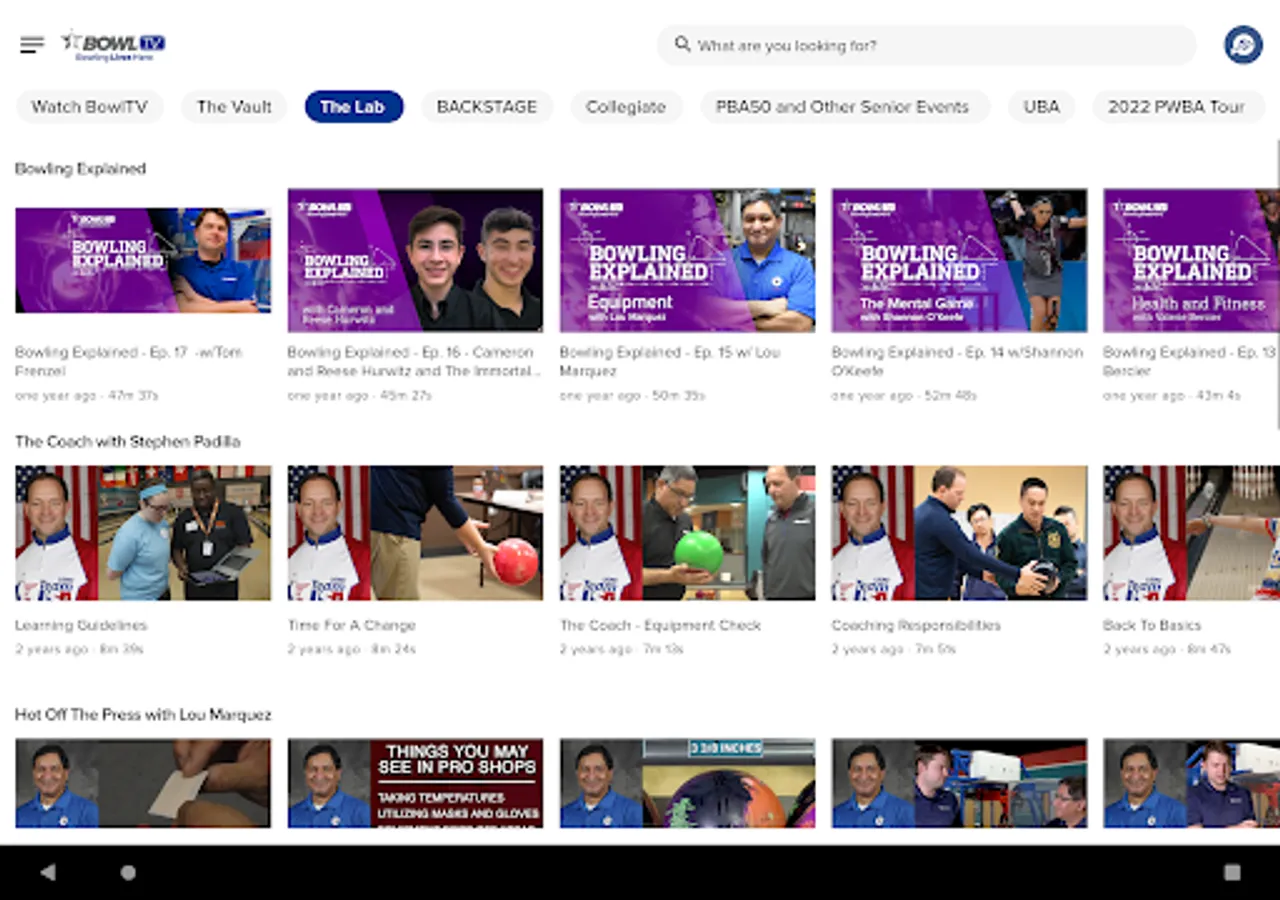
Task: Open the hamburger navigation menu
Action: click(x=32, y=45)
